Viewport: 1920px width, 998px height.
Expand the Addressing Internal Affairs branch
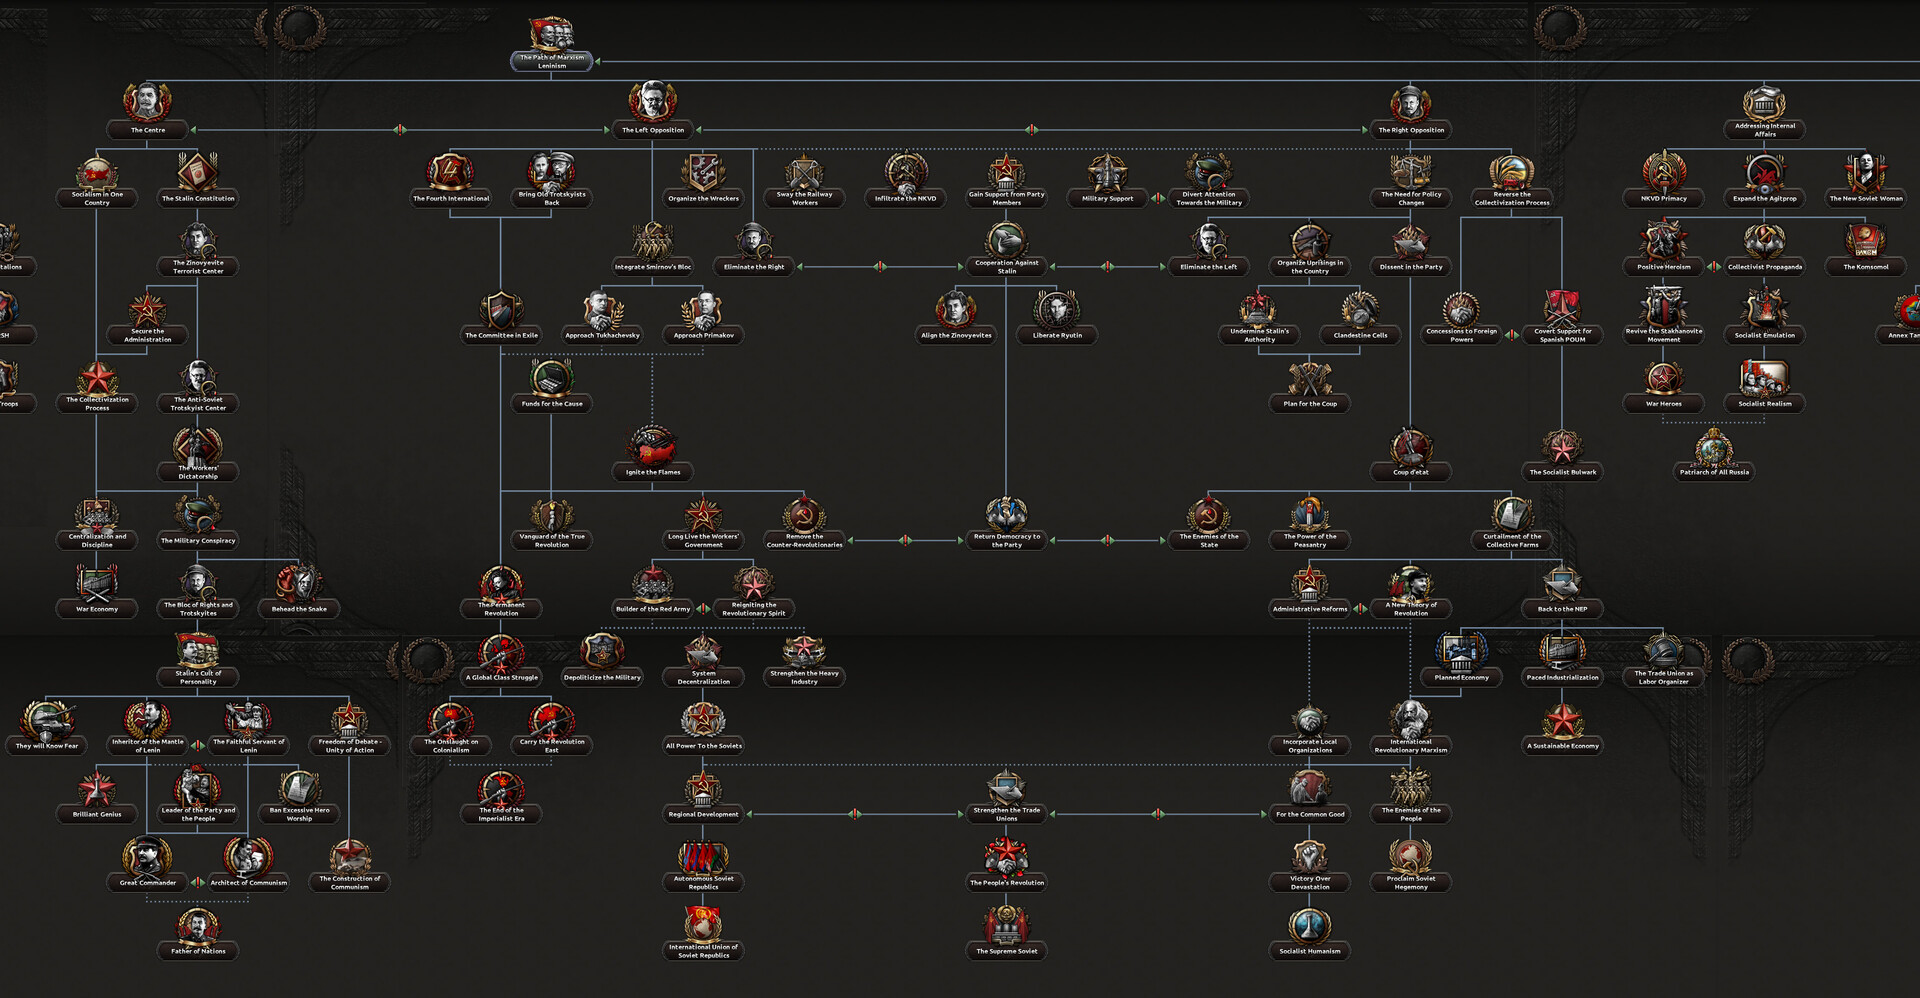(1764, 130)
